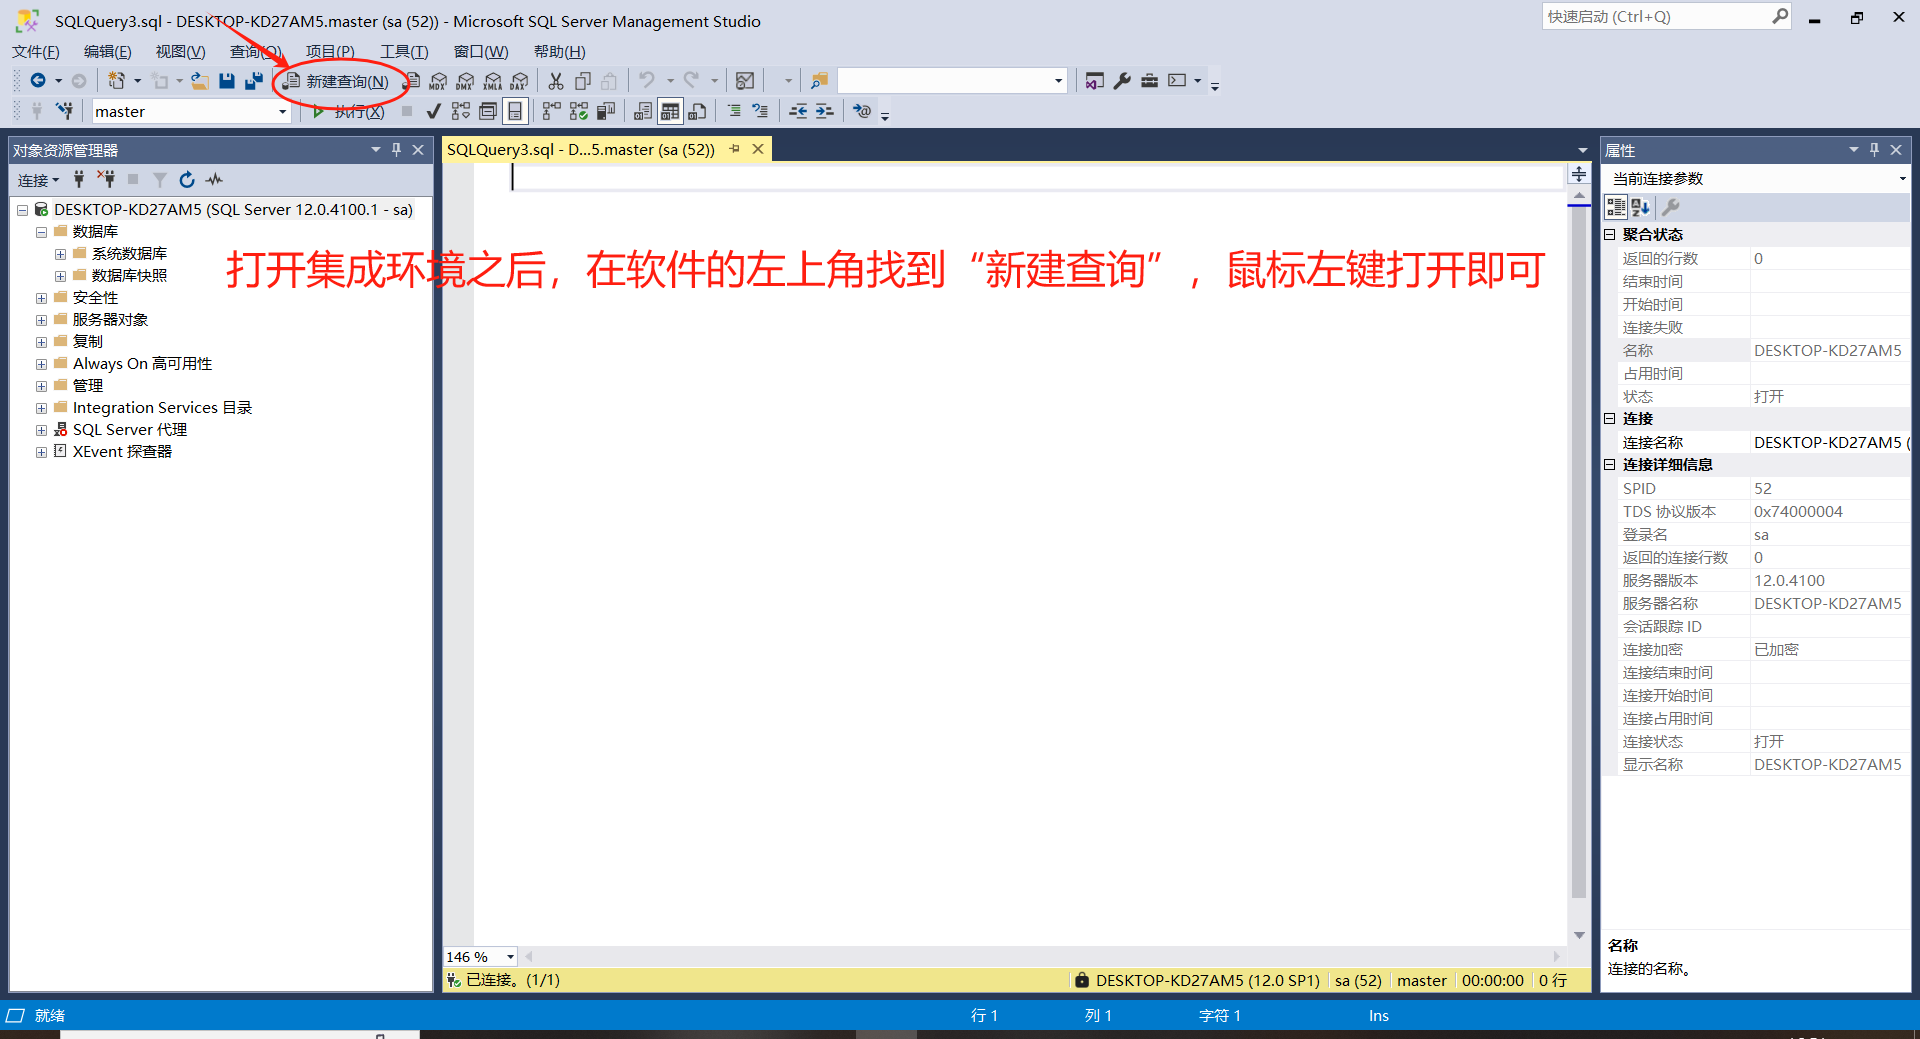The height and width of the screenshot is (1039, 1920).
Task: Collapse the 连接详细信息 properties section
Action: point(1610,465)
